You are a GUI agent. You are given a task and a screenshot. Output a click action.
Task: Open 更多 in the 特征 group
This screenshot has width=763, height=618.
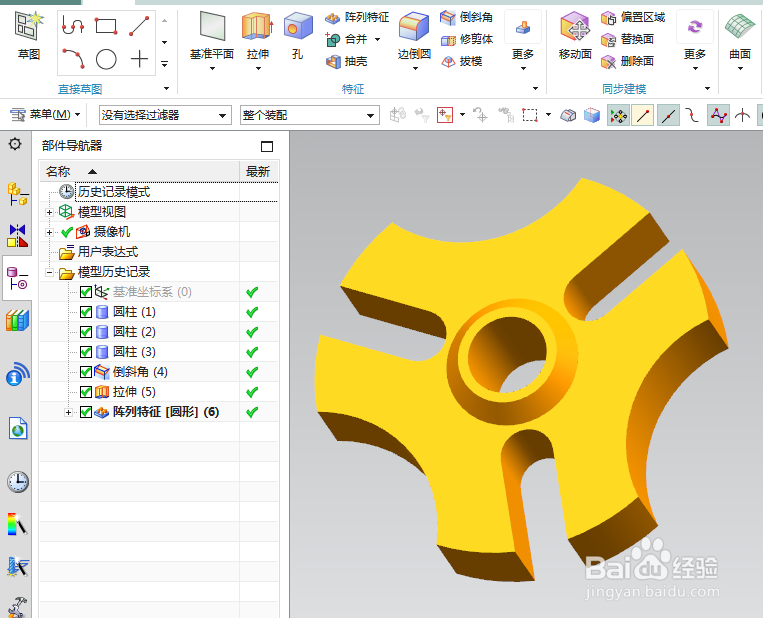click(x=523, y=41)
